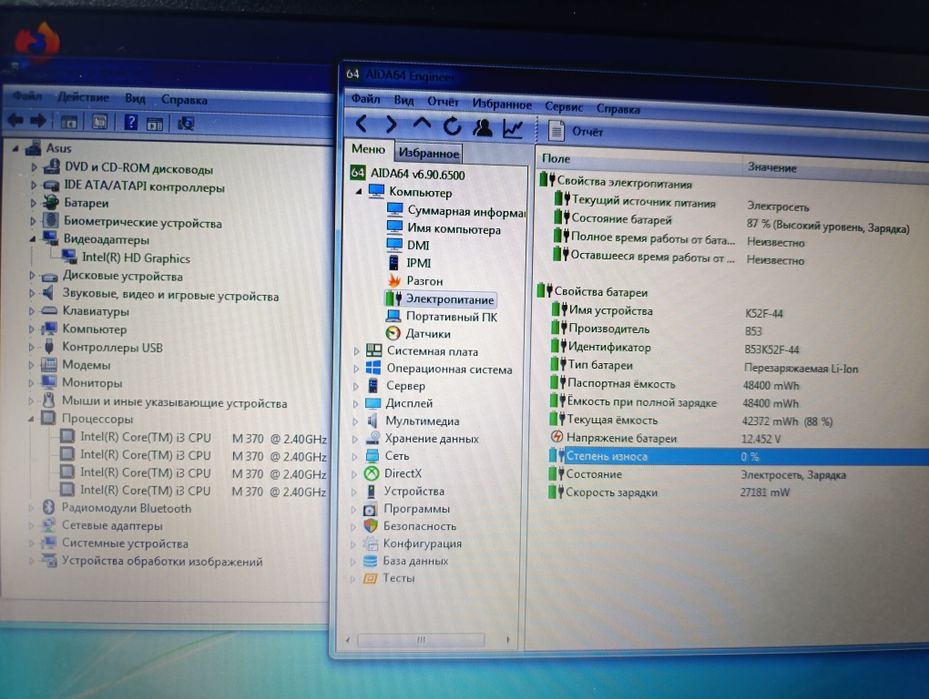
Task: Open Действие menu in Device Manager
Action: click(84, 97)
